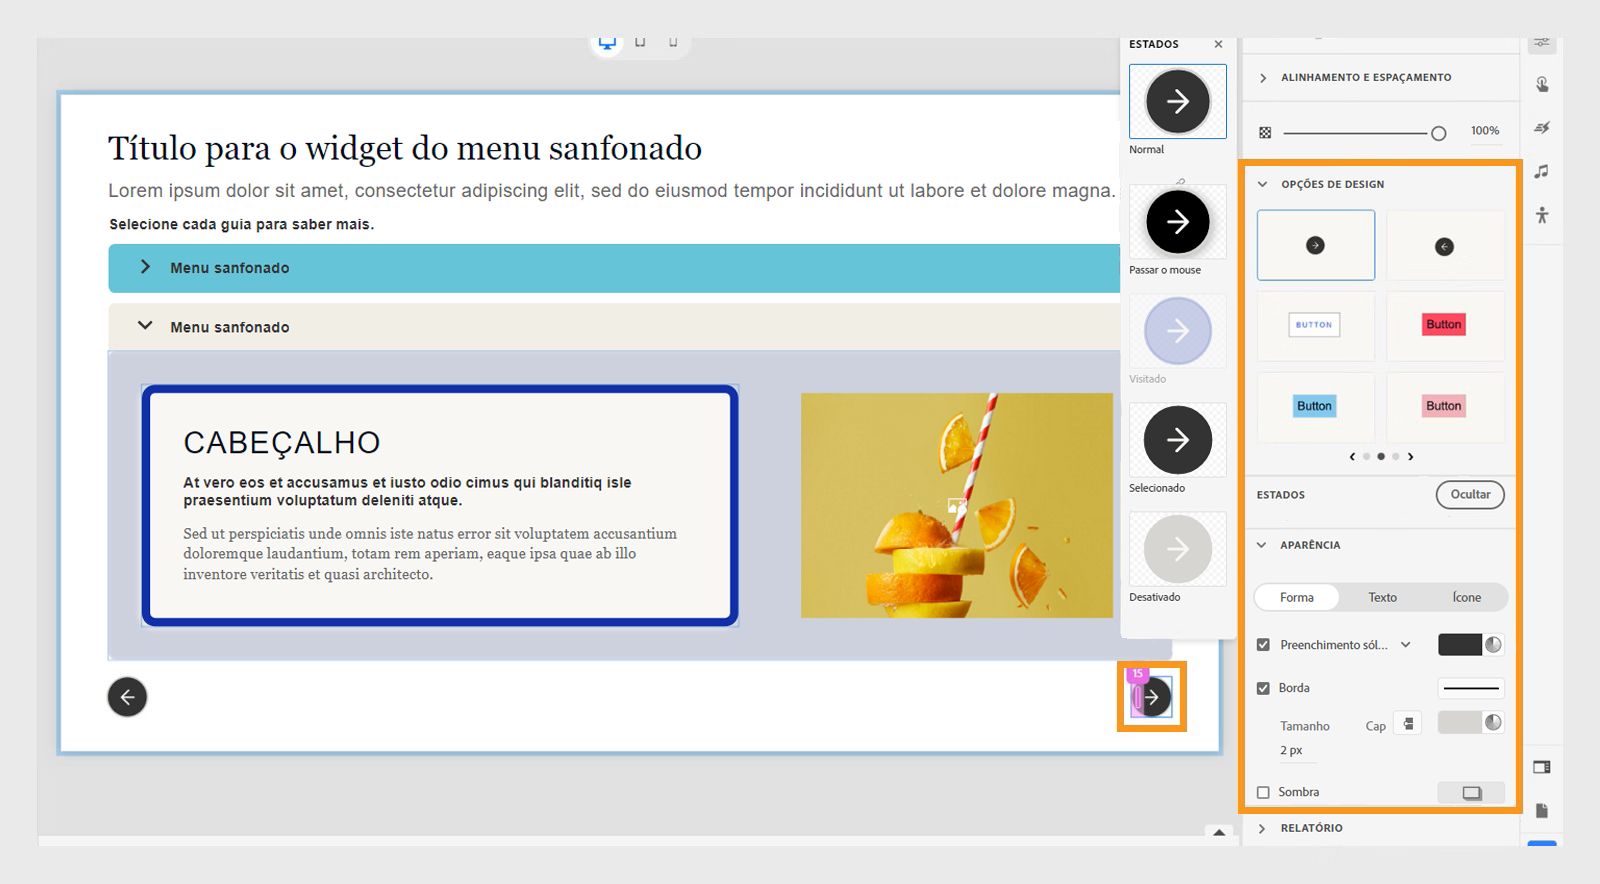Screen dimensions: 1600x884
Task: Choose outlined white BUTTON design
Action: pos(1316,325)
